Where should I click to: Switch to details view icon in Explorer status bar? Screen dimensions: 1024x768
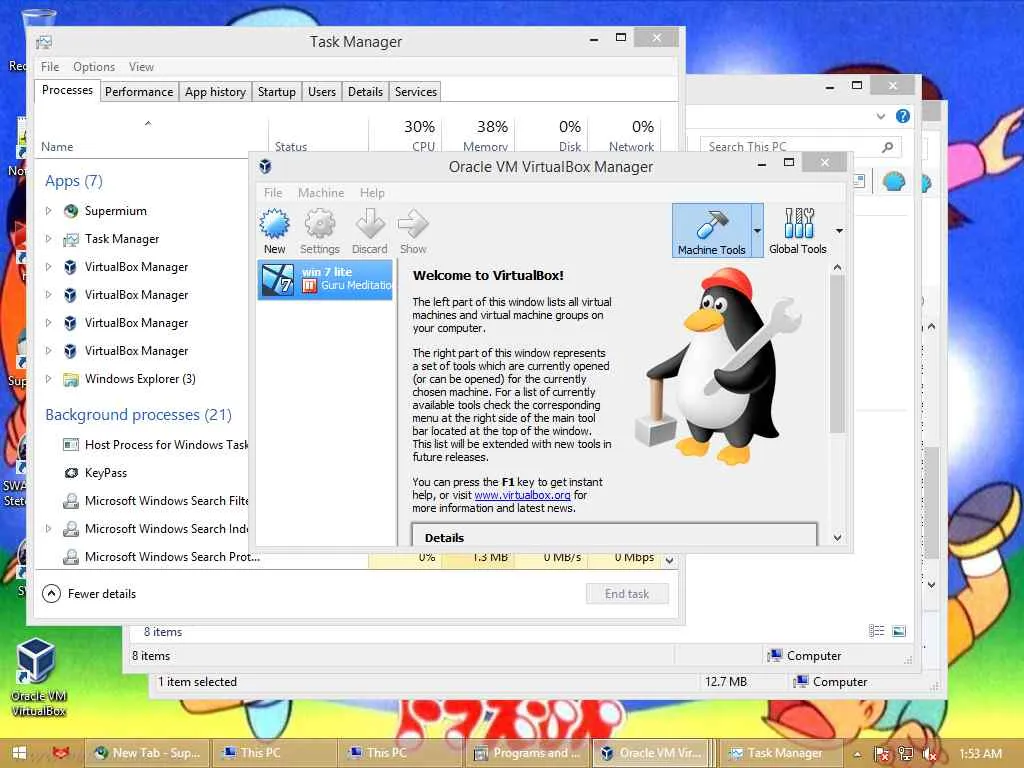[876, 631]
